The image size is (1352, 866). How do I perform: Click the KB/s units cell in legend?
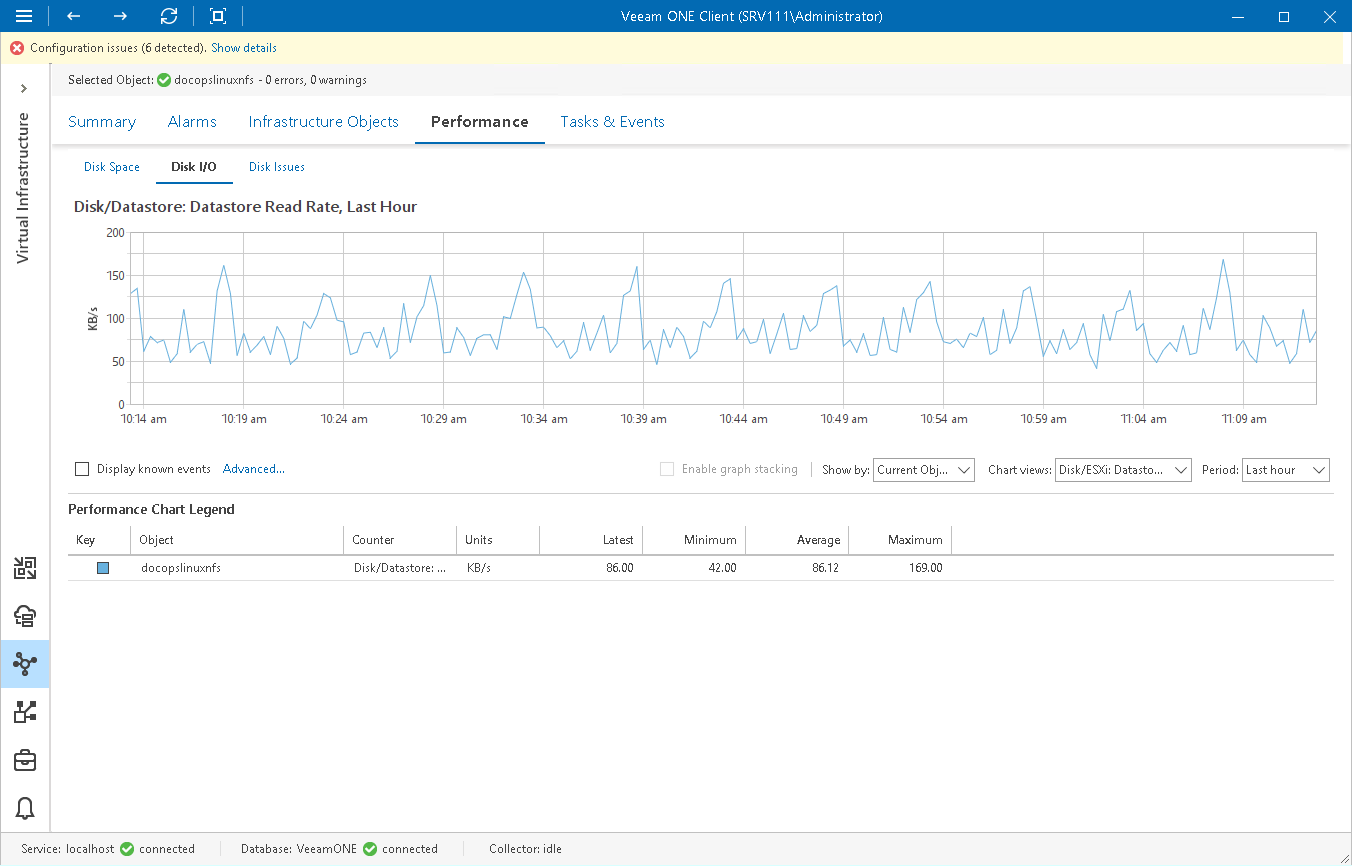[x=479, y=568]
